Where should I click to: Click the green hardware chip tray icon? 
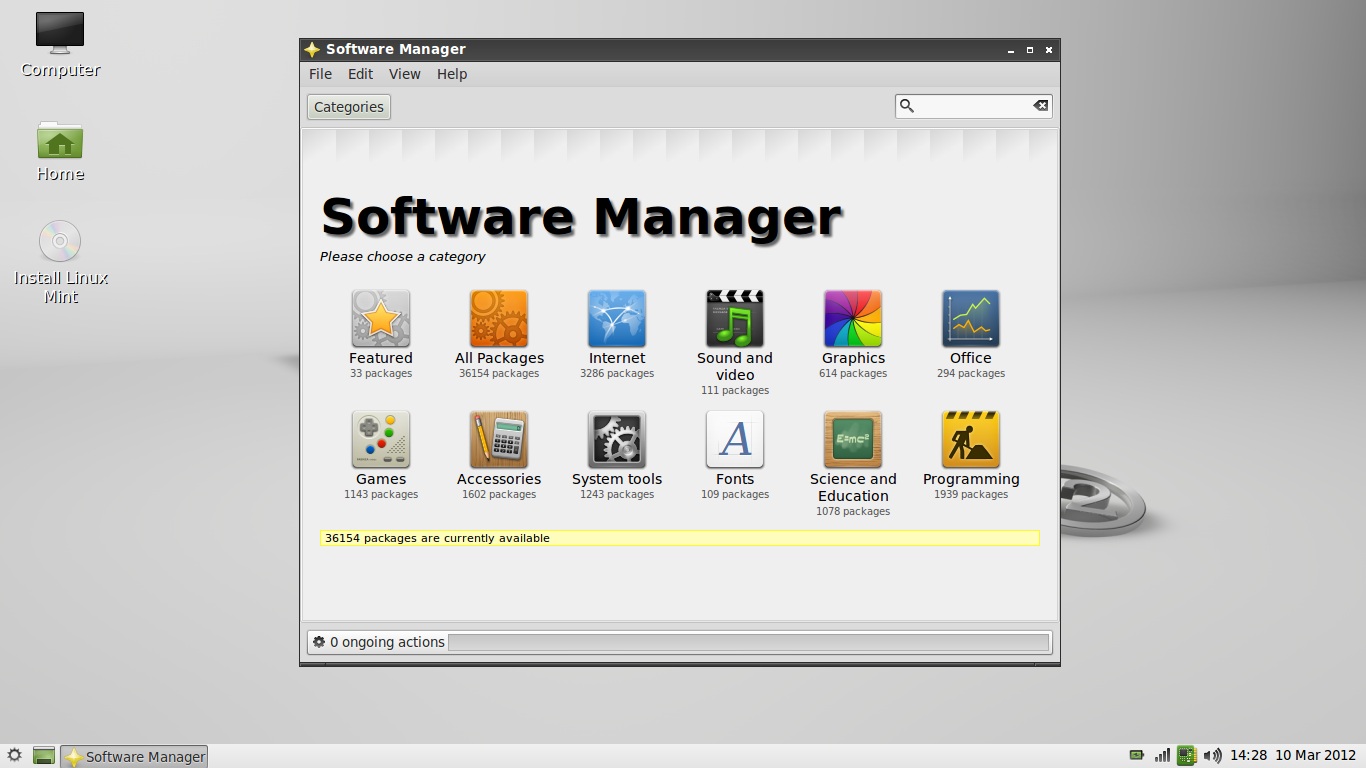(x=1187, y=756)
